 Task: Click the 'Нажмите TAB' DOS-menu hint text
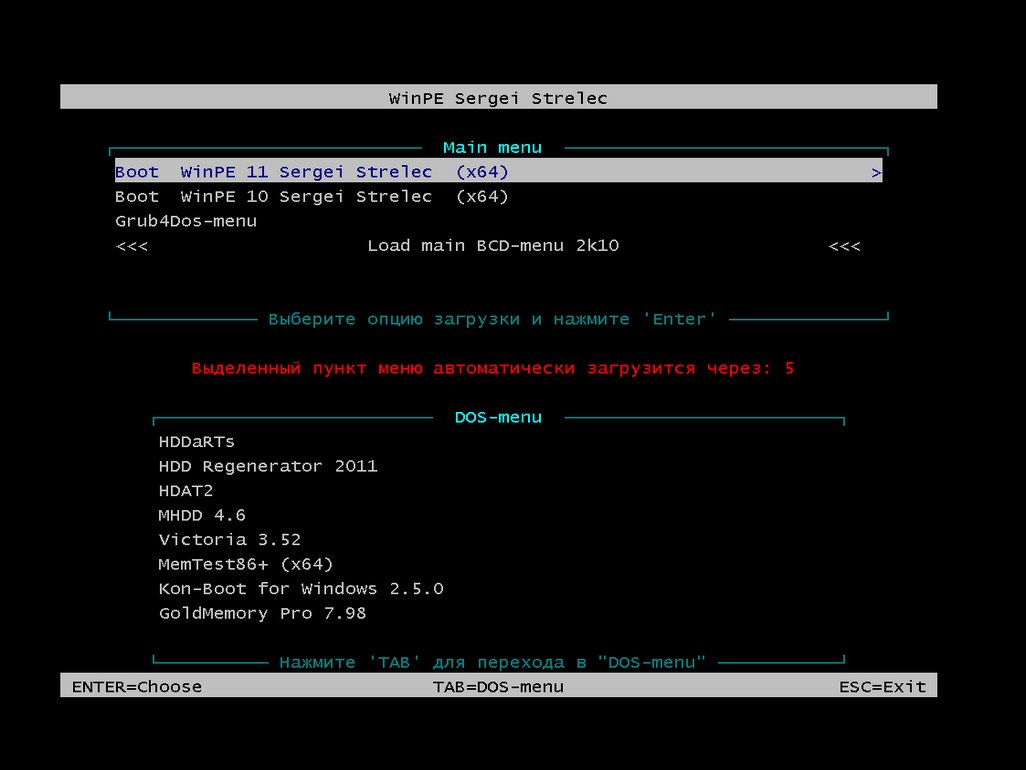(x=493, y=662)
